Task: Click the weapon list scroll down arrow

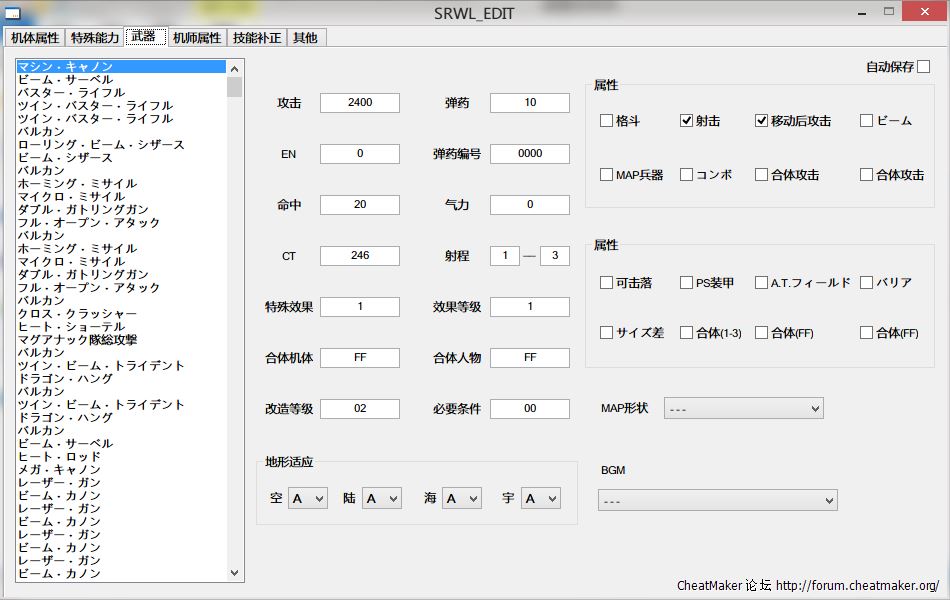Action: coord(235,573)
